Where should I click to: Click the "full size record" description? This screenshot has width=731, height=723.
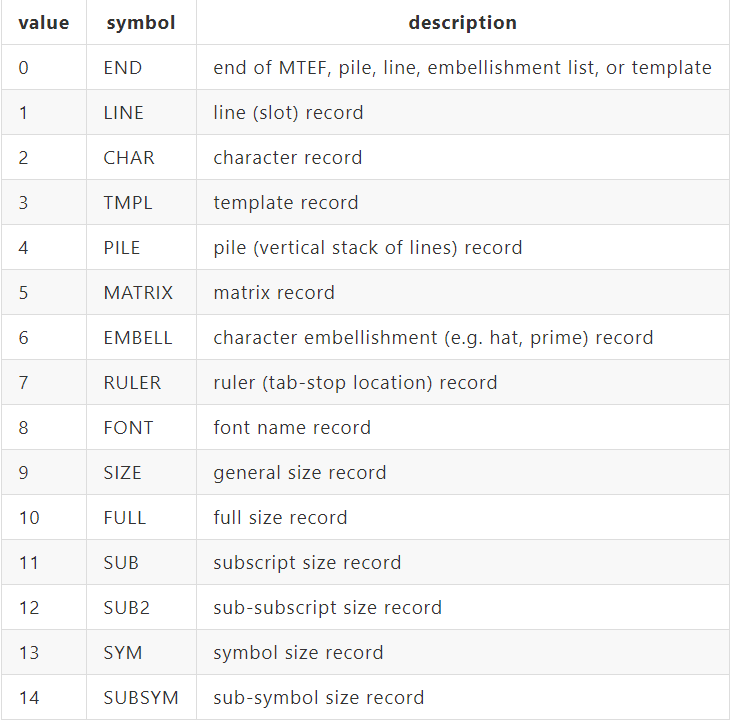280,518
